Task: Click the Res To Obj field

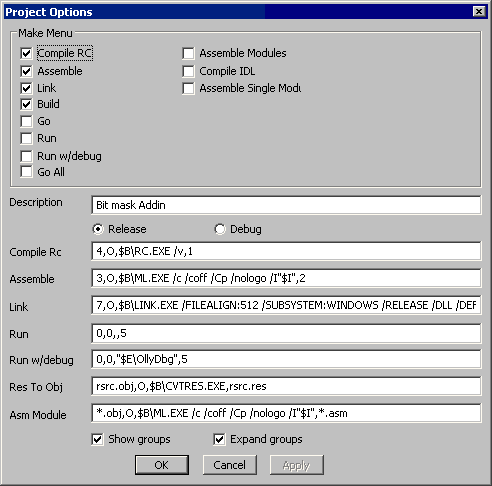Action: coord(286,386)
